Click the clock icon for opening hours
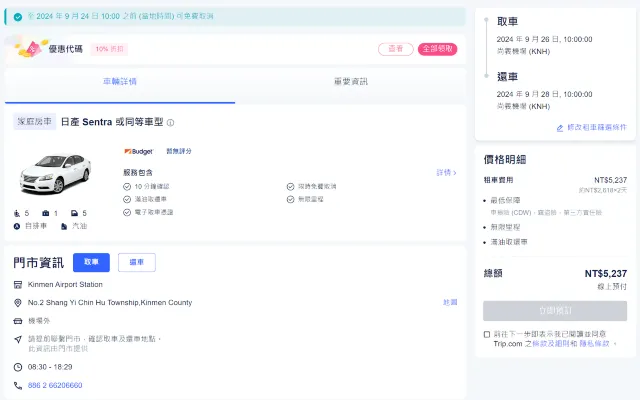The image size is (640, 400). click(x=18, y=368)
